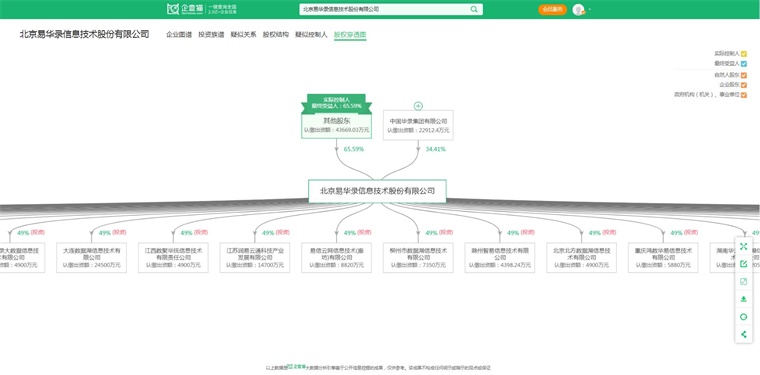Click the download image icon
Image resolution: width=760 pixels, height=375 pixels.
(x=744, y=299)
